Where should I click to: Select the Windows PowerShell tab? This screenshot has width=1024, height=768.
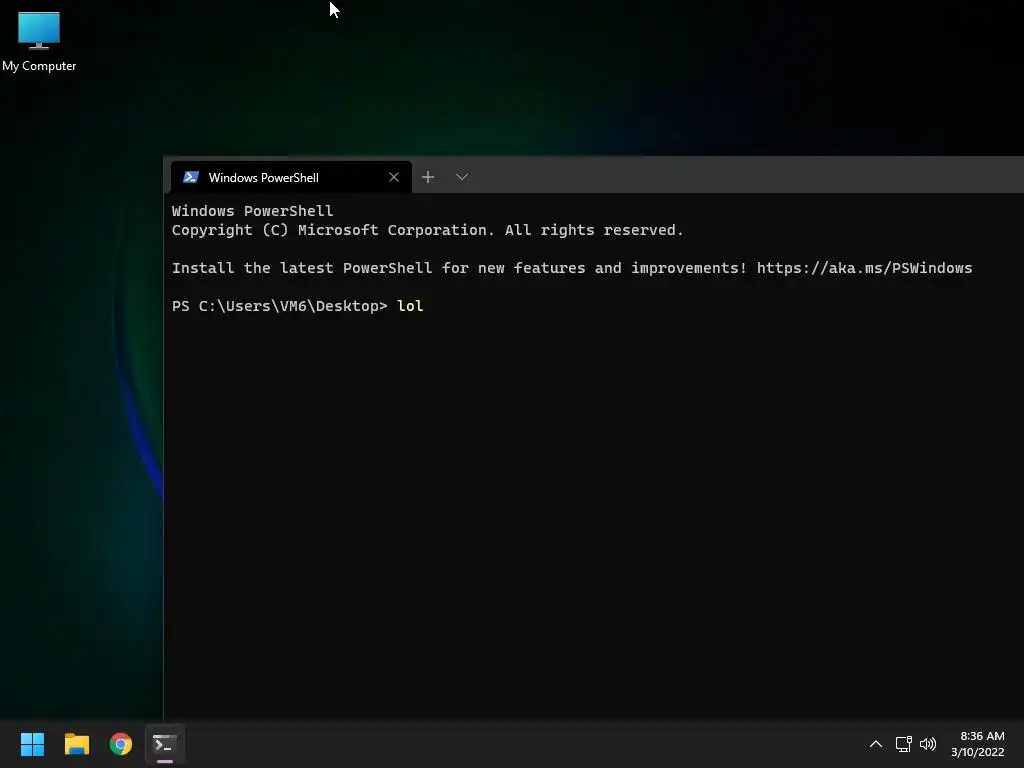tap(291, 177)
